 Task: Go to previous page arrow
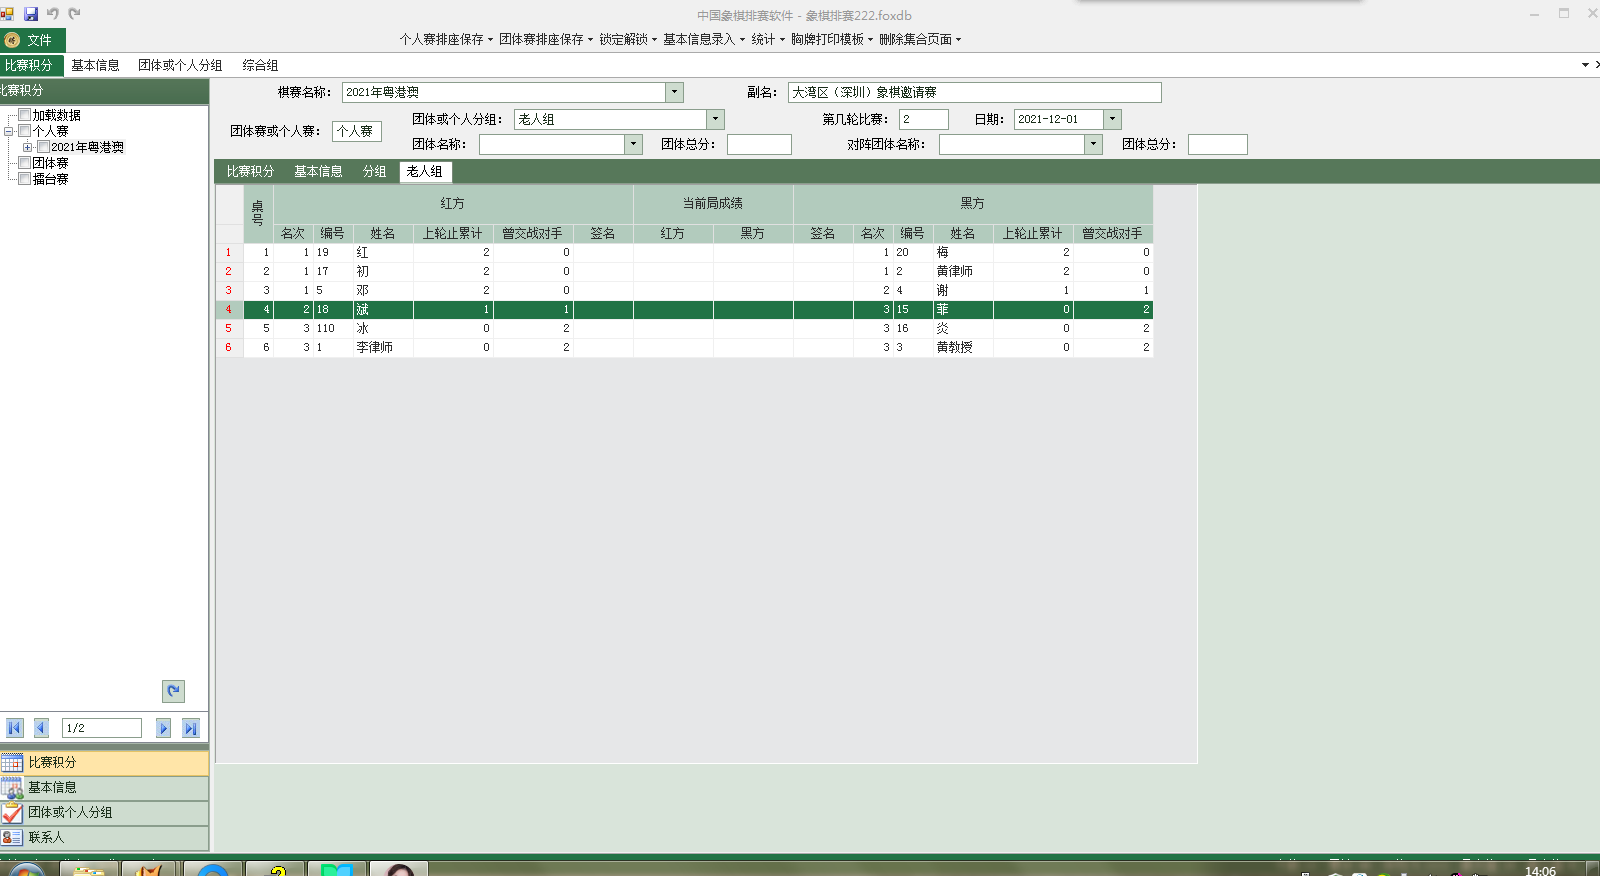pos(41,728)
